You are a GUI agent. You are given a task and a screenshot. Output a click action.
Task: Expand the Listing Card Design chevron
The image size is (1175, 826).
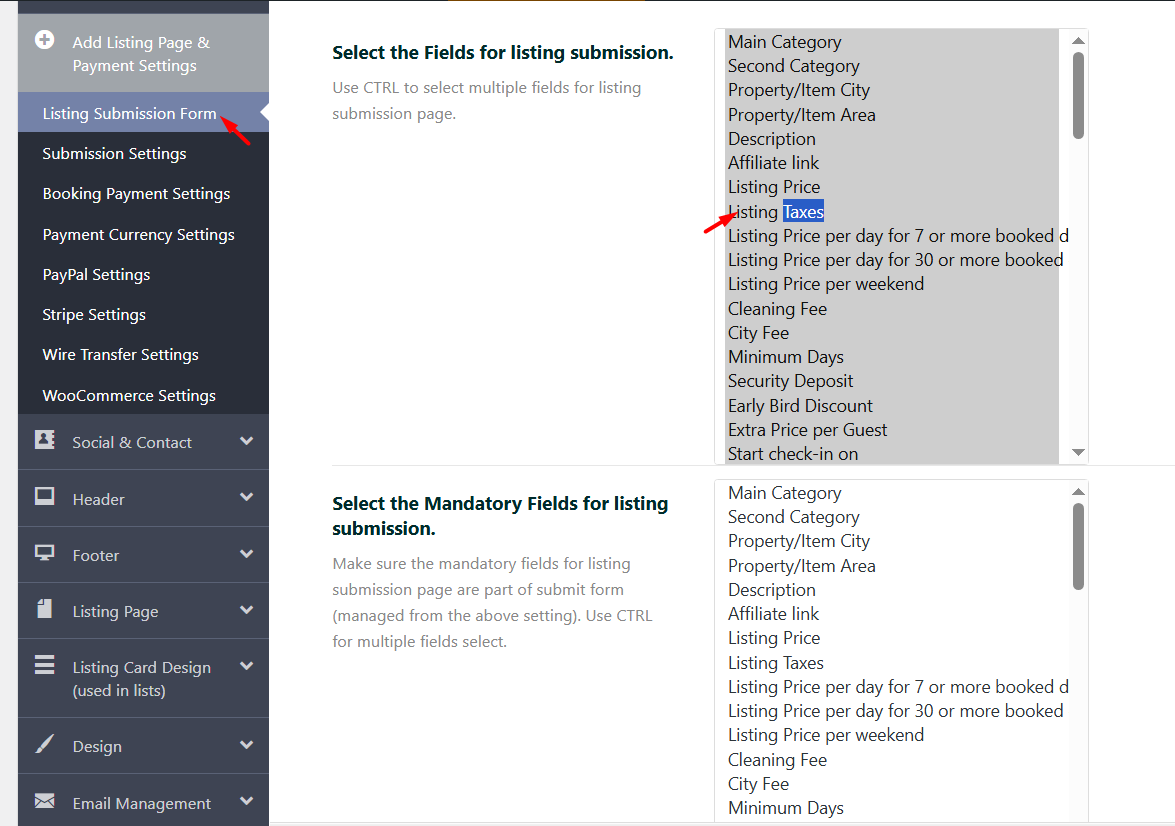[246, 667]
